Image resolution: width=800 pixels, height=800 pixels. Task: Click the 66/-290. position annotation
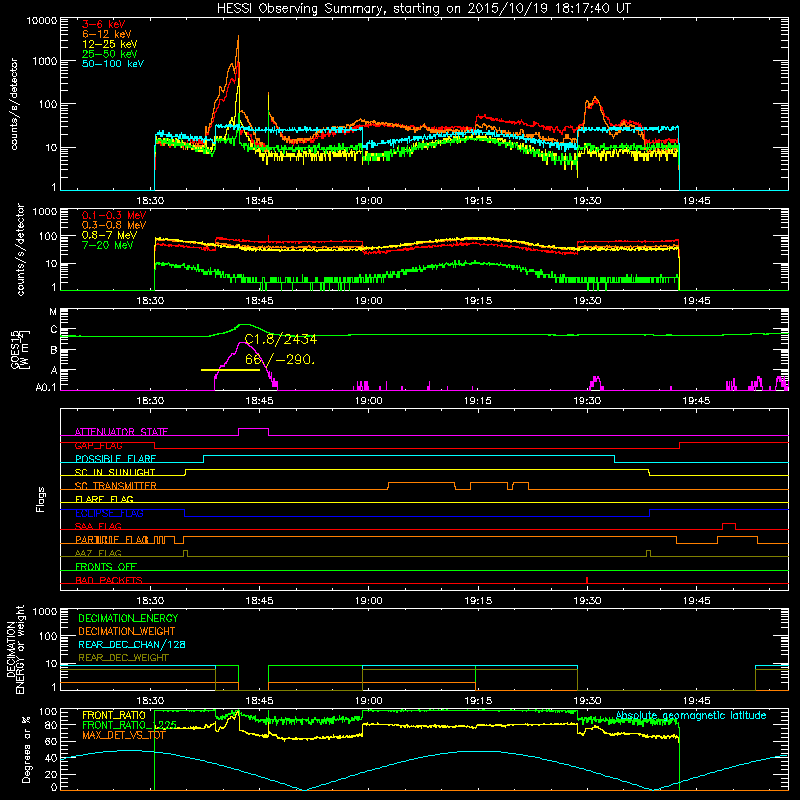(x=280, y=360)
